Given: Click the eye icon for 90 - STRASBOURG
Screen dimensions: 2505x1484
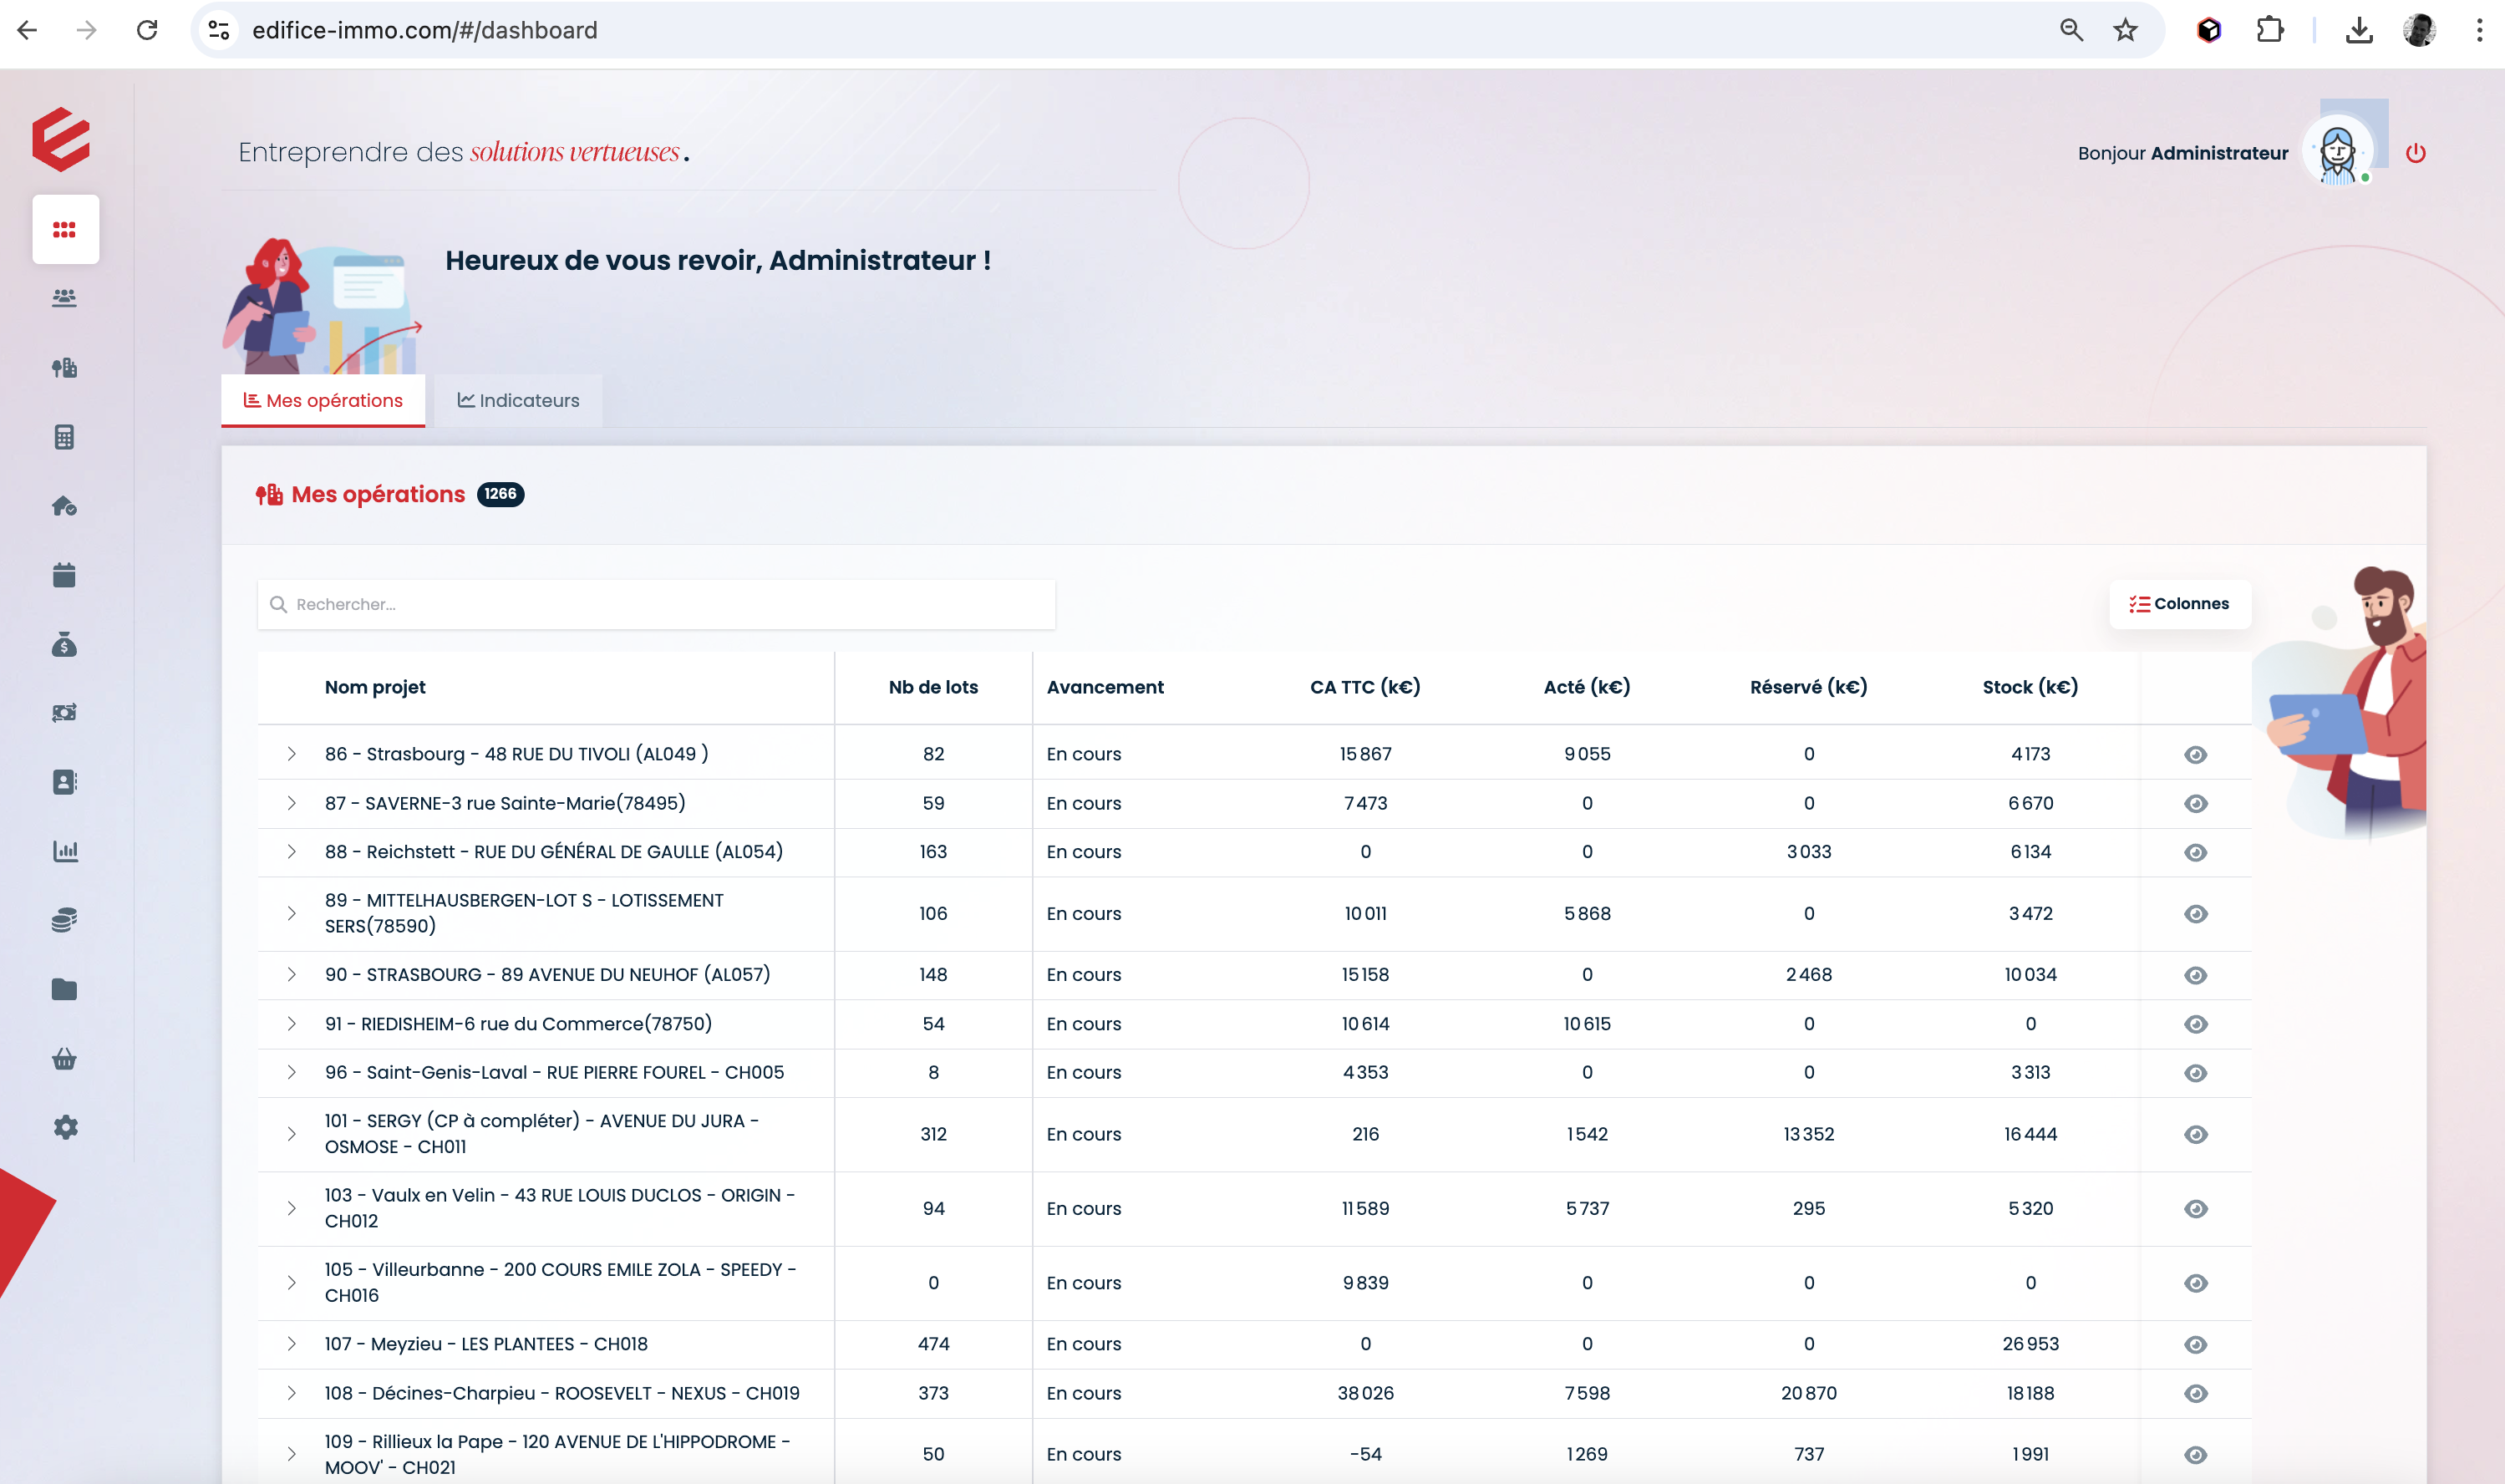Looking at the screenshot, I should pyautogui.click(x=2195, y=975).
